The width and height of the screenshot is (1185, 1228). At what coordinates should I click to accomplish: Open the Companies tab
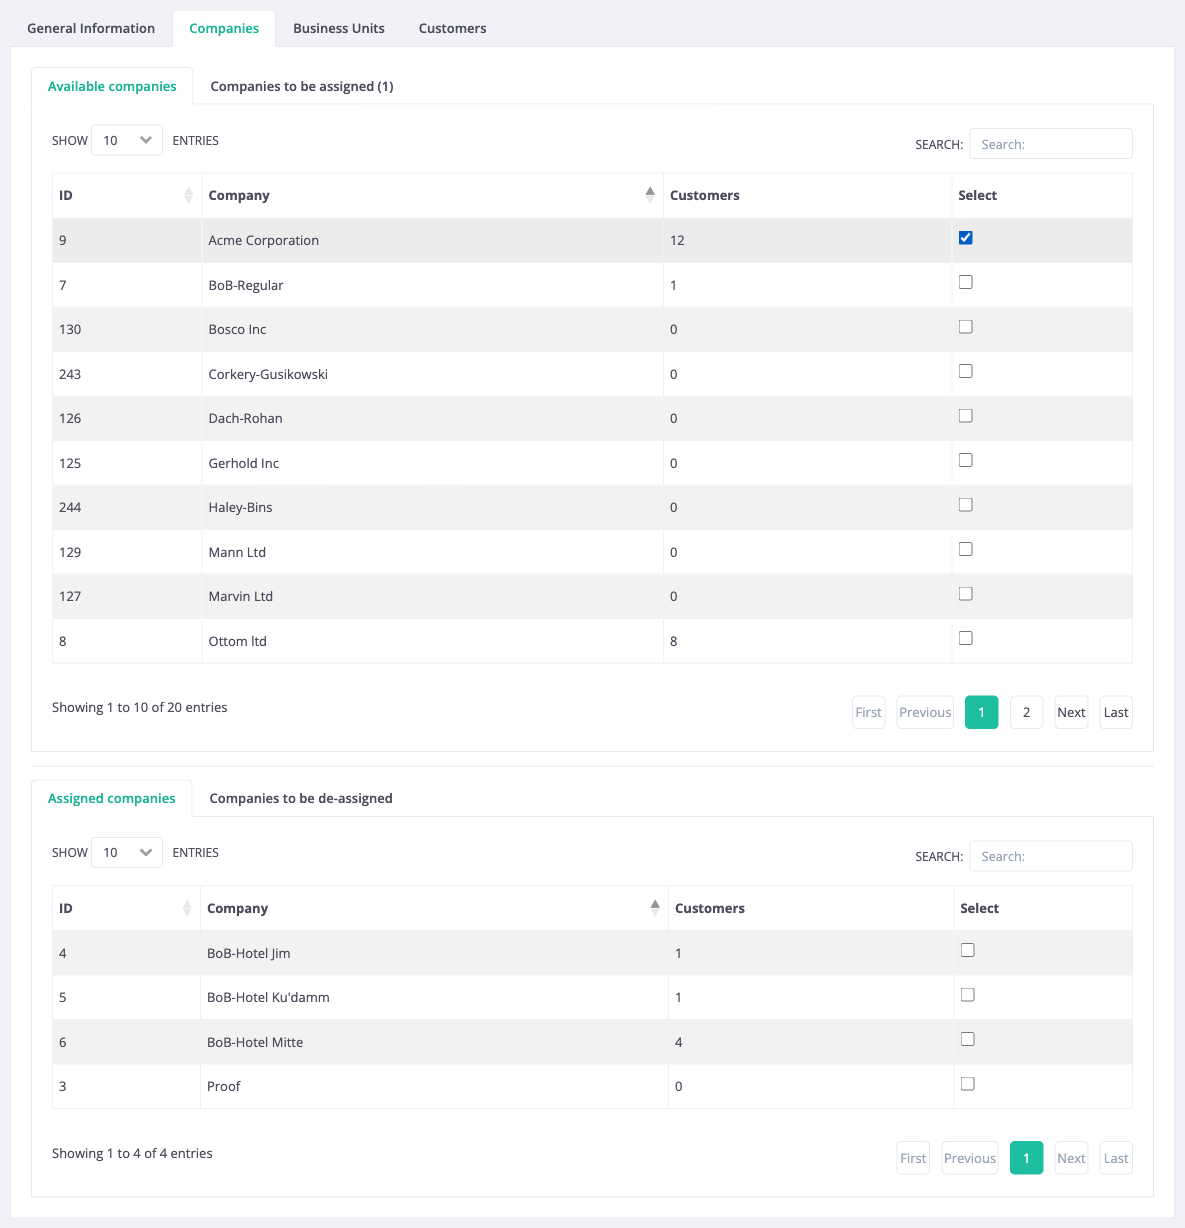click(x=224, y=28)
